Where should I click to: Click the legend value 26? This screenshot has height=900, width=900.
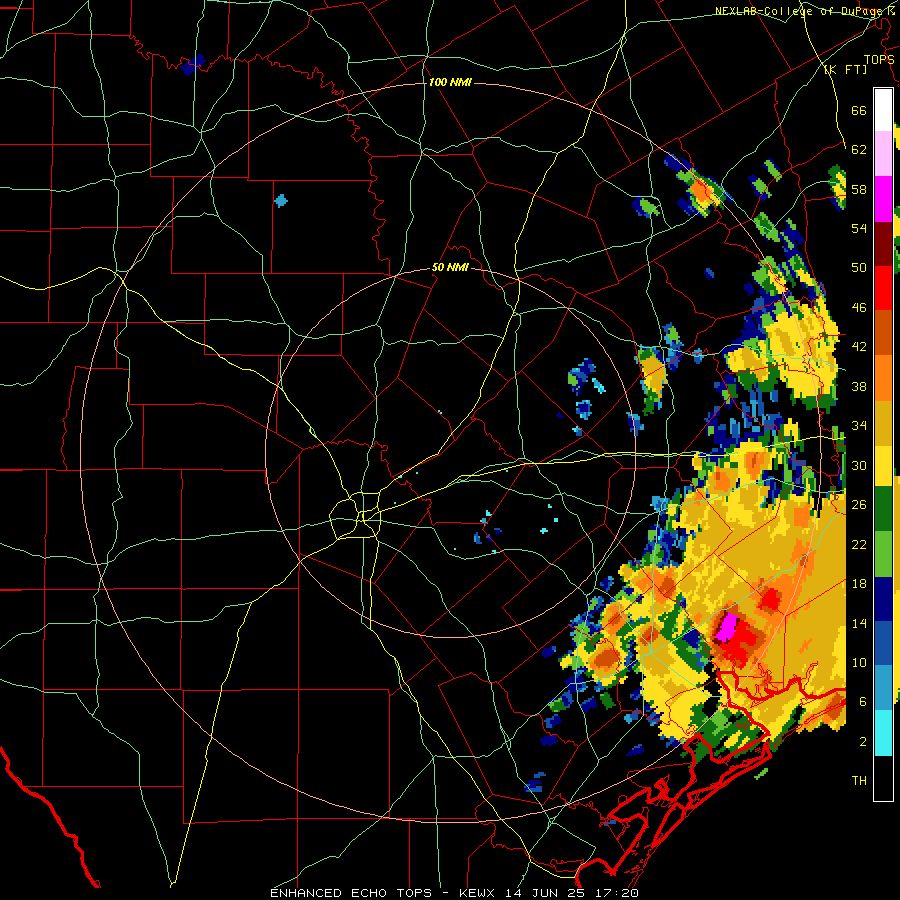pos(859,505)
